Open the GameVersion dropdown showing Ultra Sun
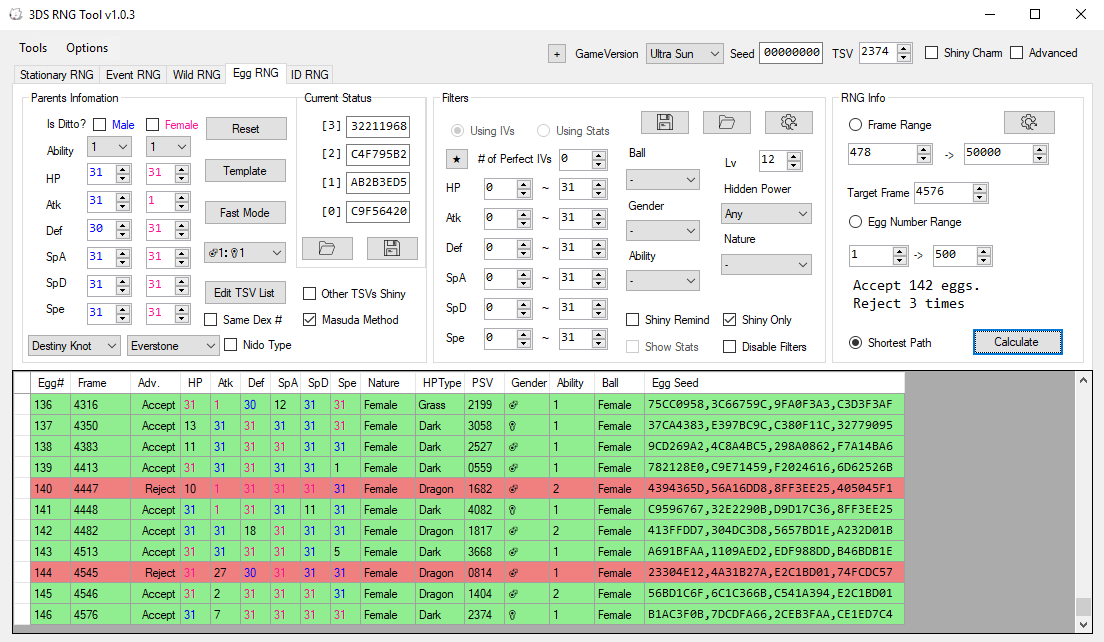 684,54
